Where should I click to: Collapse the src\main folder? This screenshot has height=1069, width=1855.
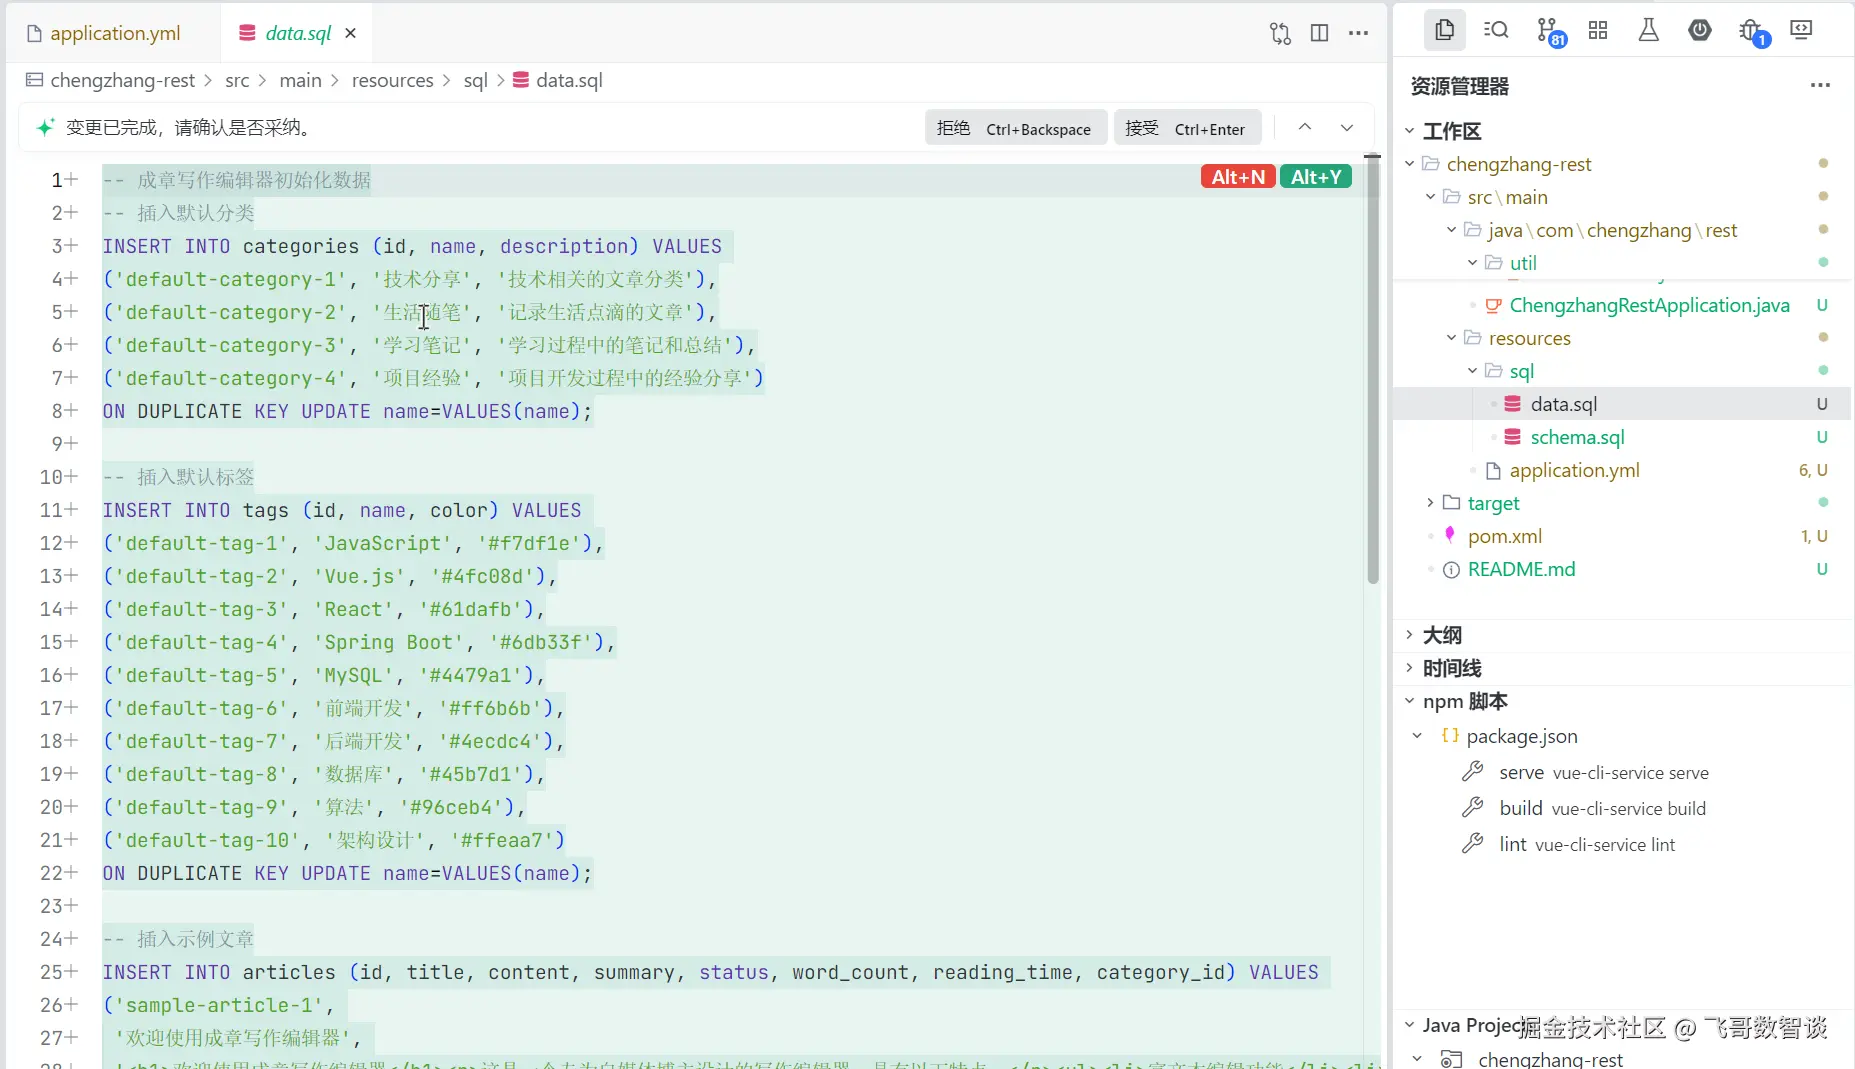[x=1431, y=197]
